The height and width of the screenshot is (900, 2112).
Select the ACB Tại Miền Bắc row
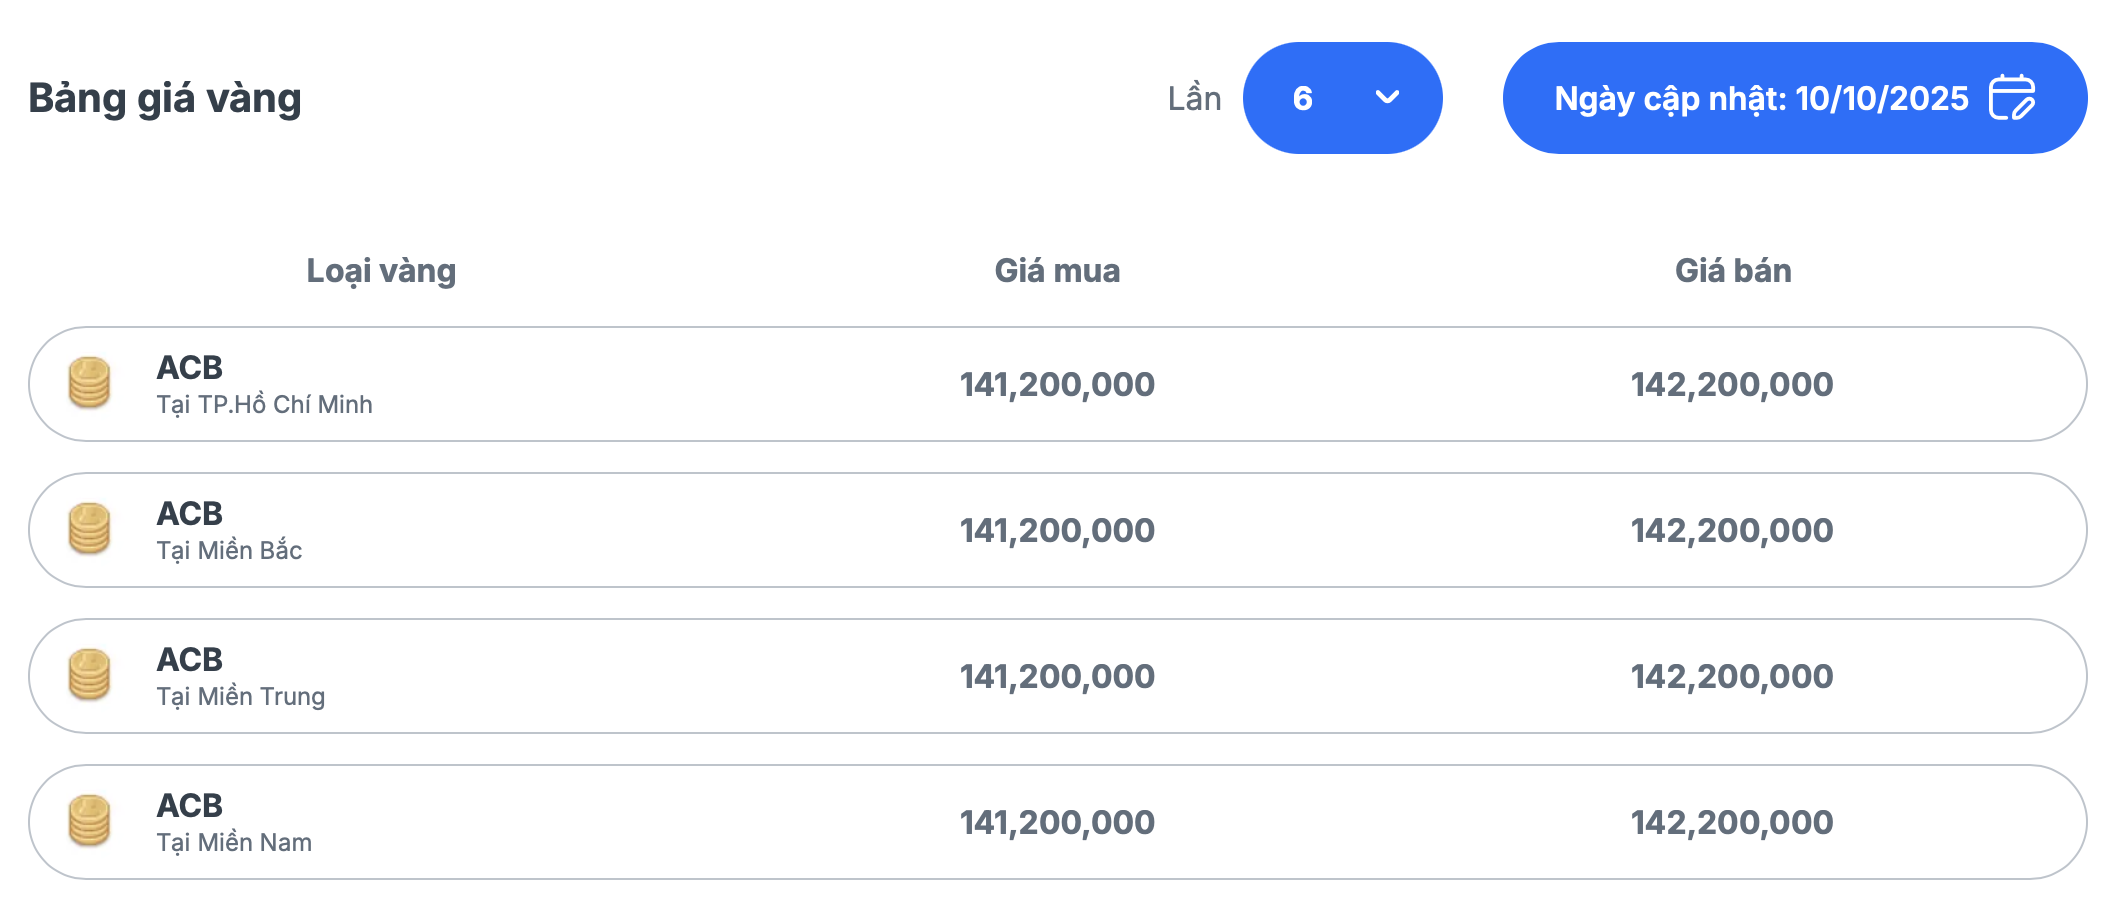[x=600, y=530]
